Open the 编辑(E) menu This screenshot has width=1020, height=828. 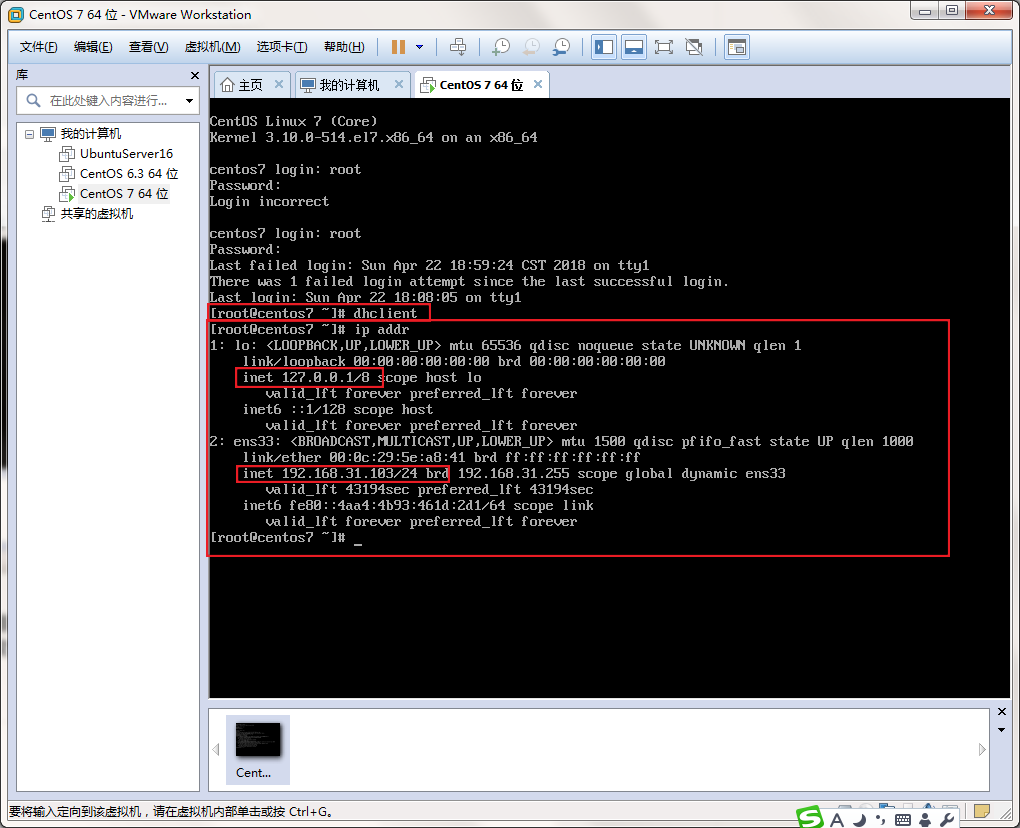pyautogui.click(x=93, y=47)
